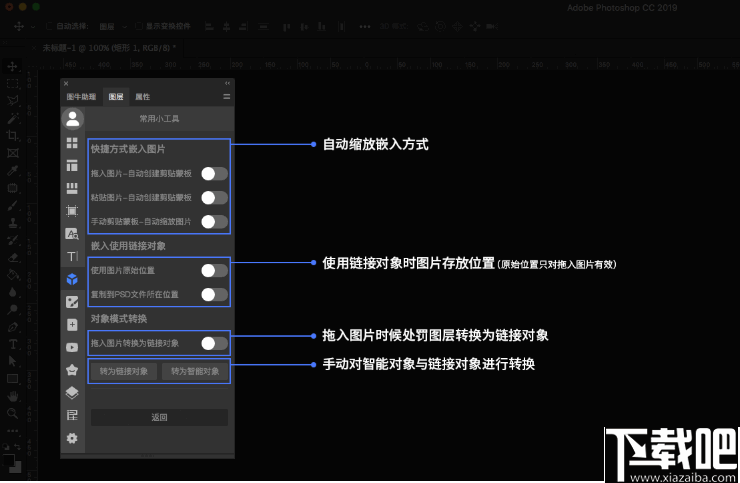Open the align list icon above the gear

tap(72, 415)
